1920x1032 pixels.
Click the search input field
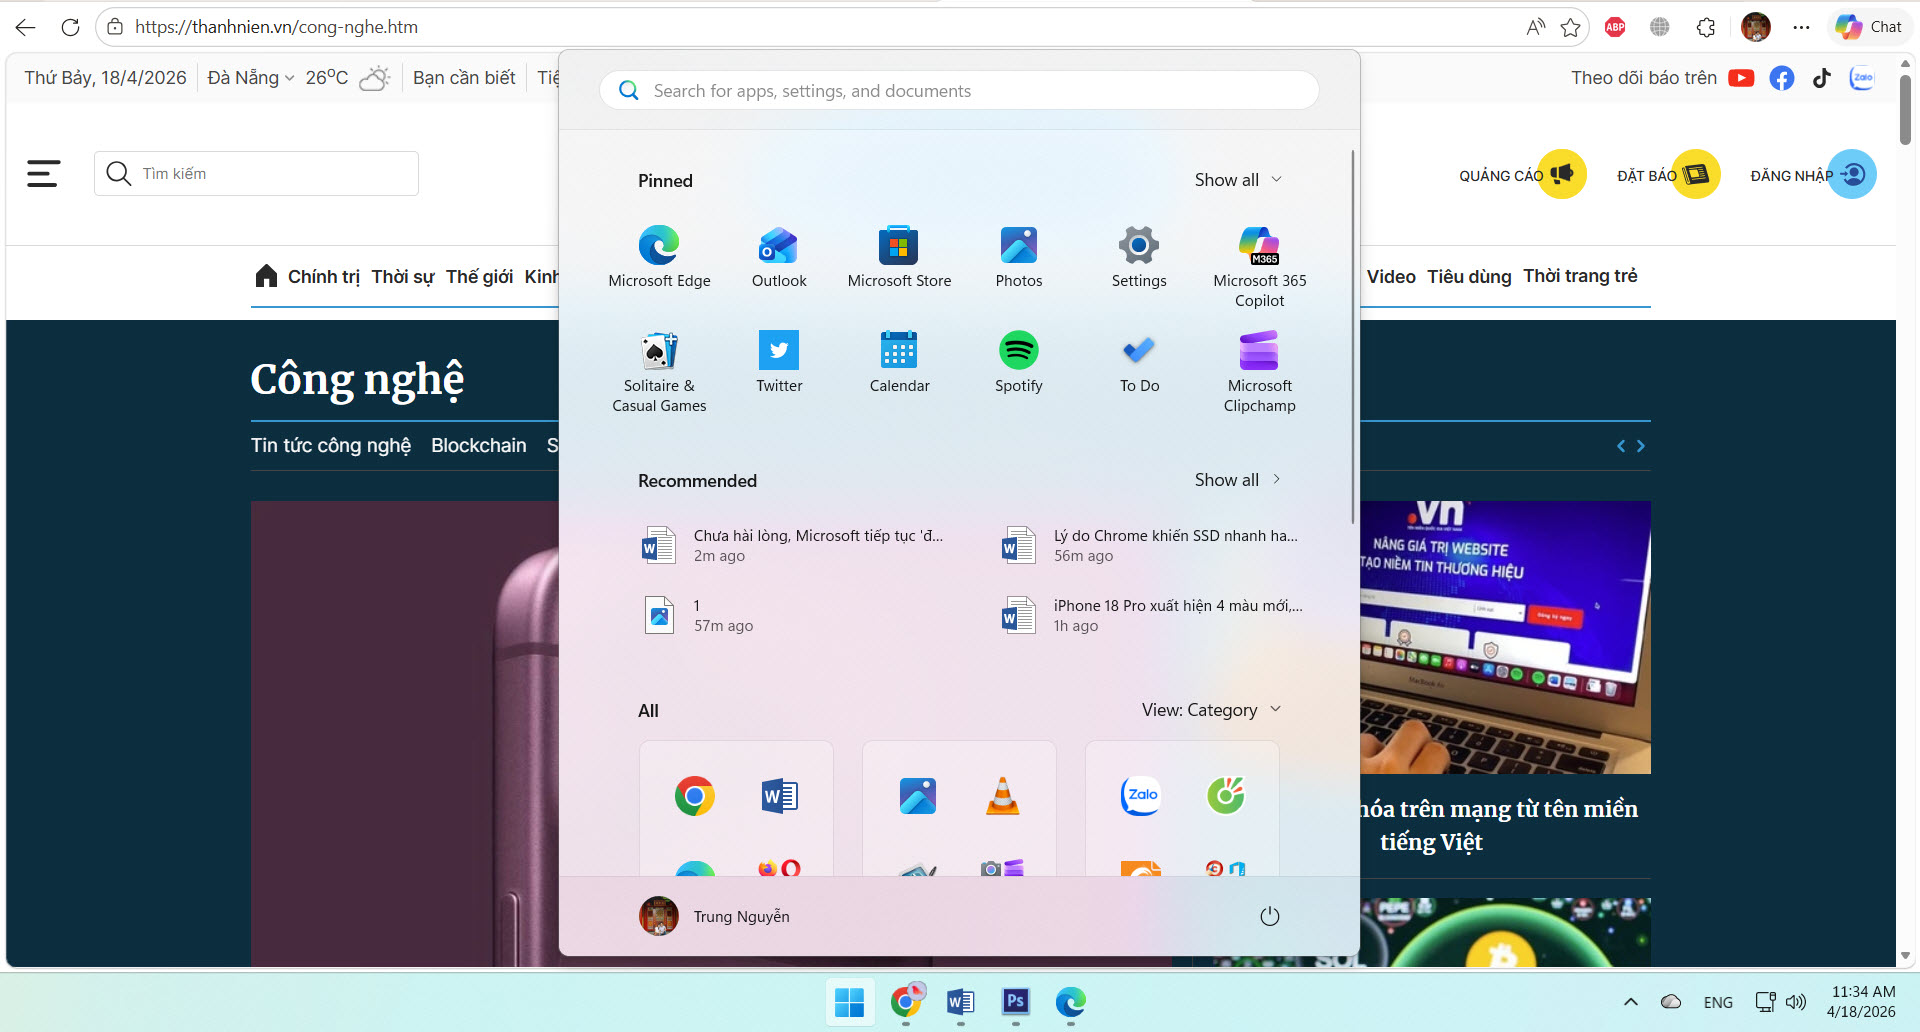point(958,90)
